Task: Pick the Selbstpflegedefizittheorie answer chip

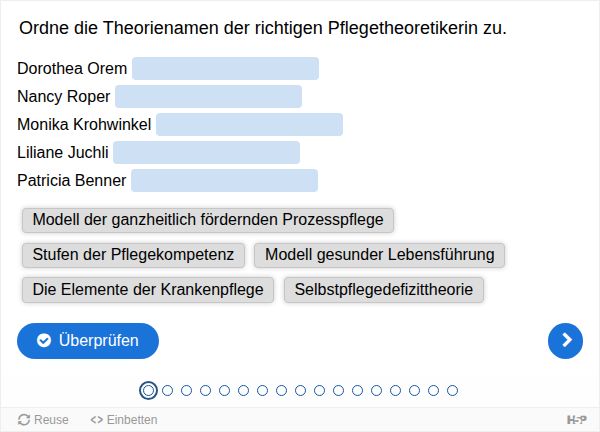Action: coord(384,290)
